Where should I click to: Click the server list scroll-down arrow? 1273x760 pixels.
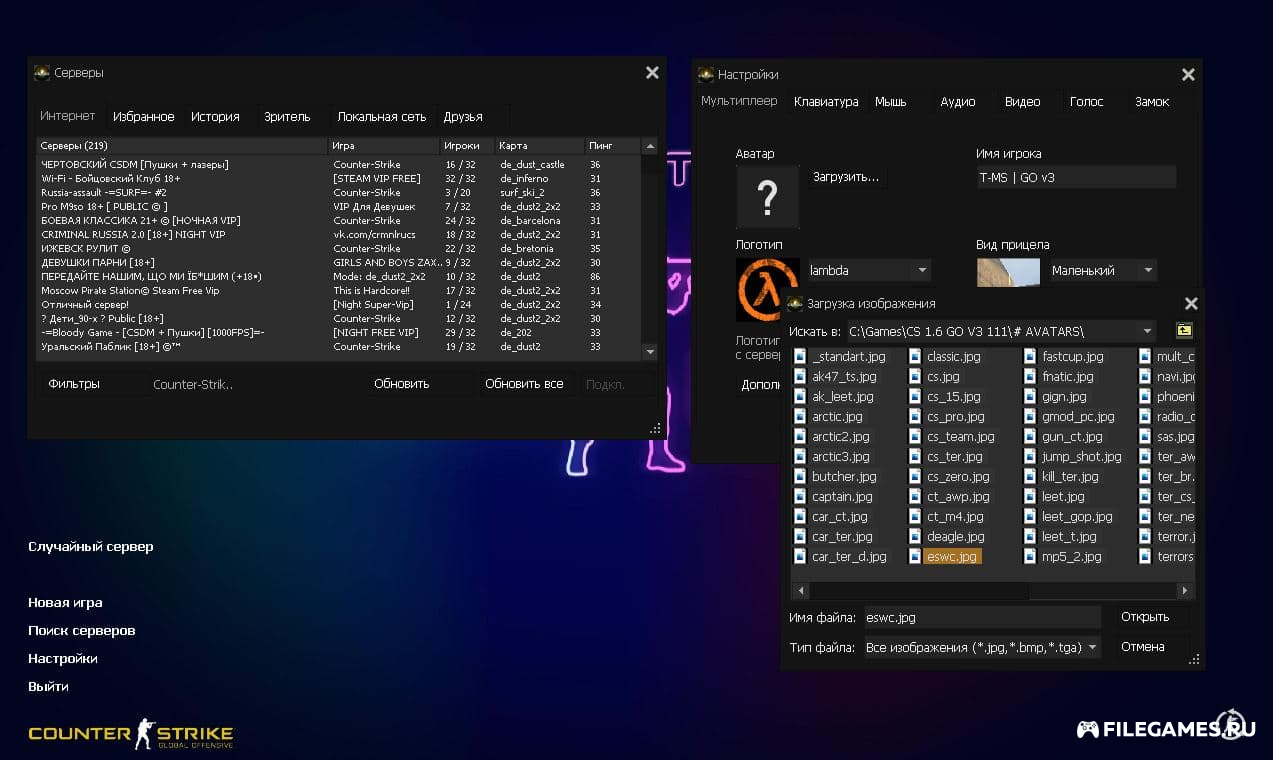coord(650,352)
